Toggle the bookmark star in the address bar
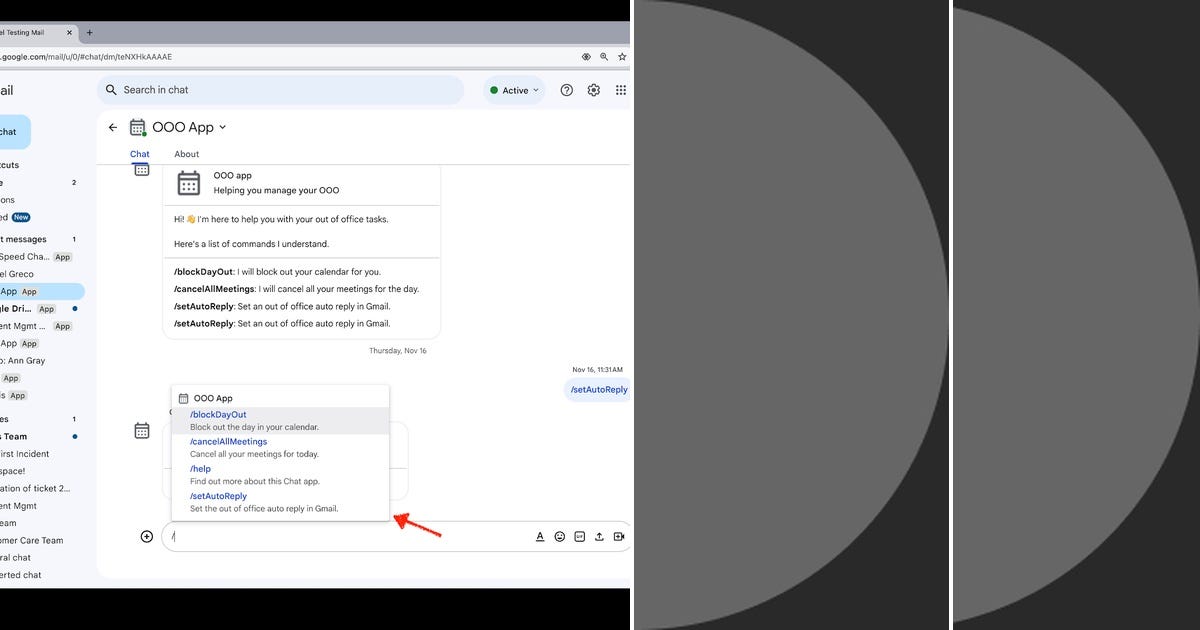Screen dimensions: 1200x630 (x=622, y=57)
